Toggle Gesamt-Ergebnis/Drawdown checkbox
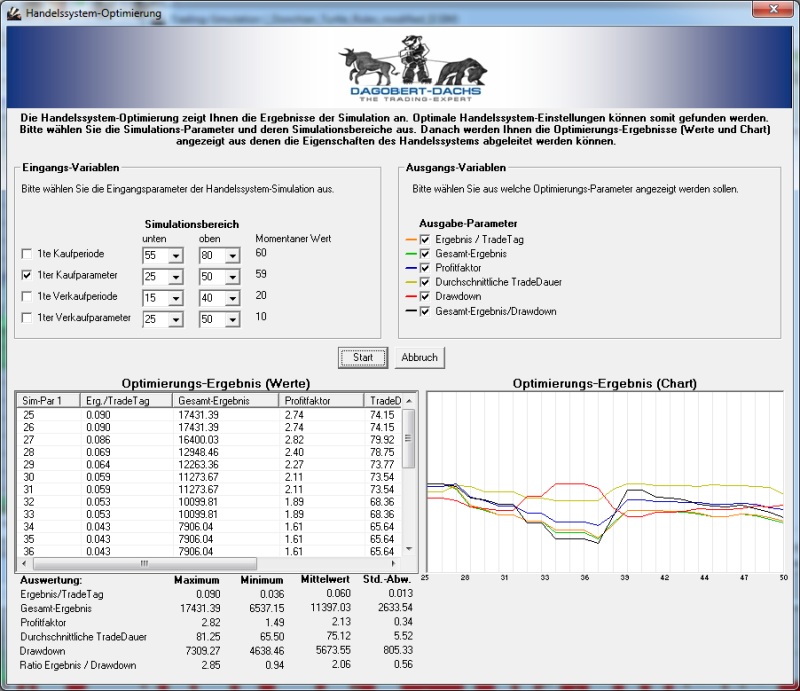This screenshot has height=691, width=800. 424,311
